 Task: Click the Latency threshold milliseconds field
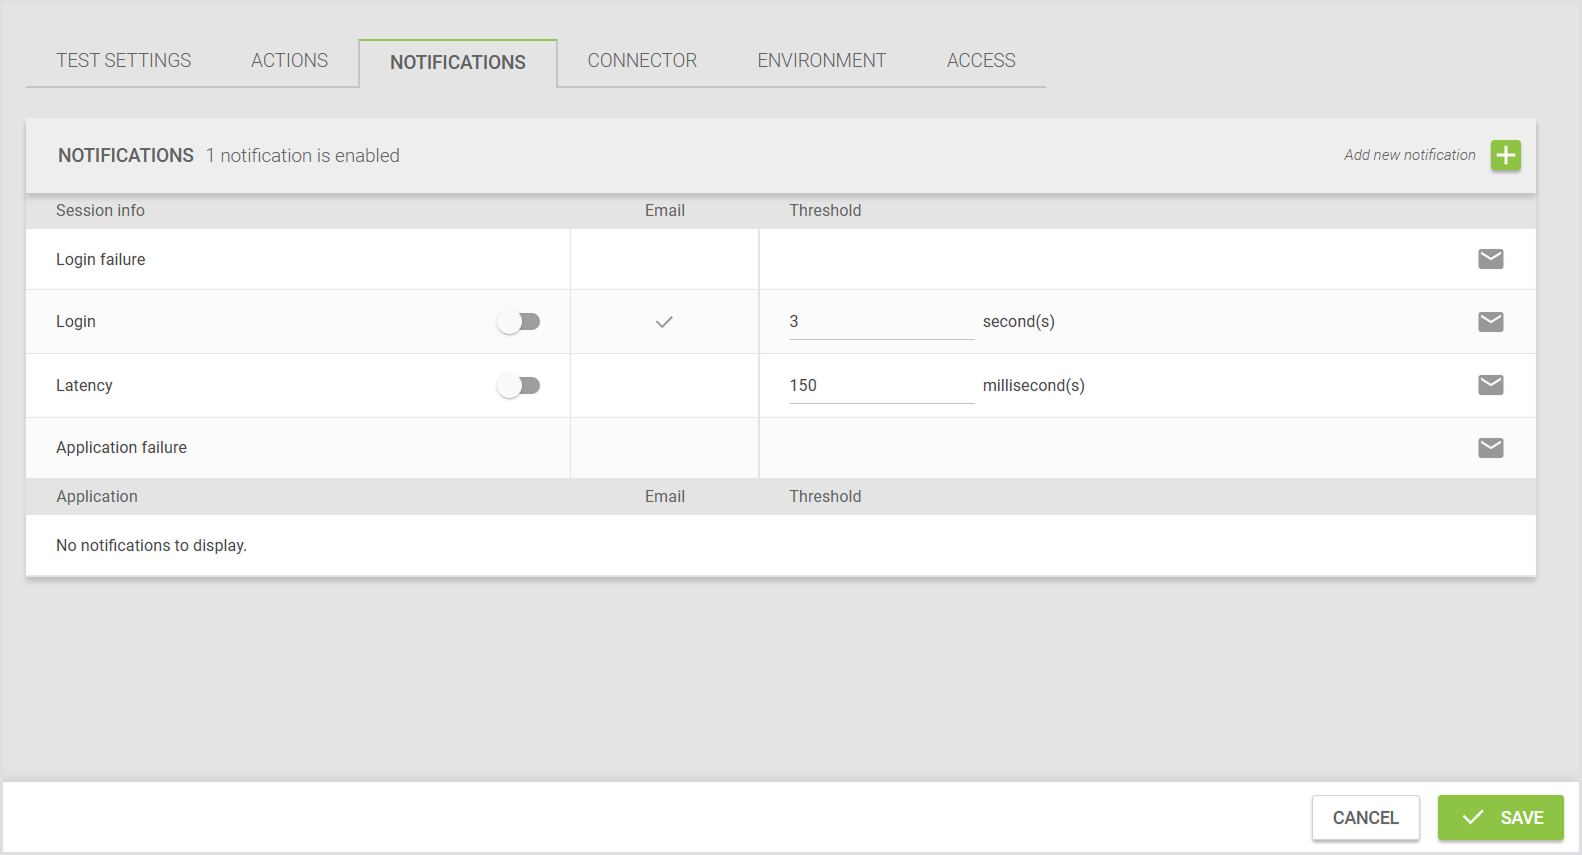(x=880, y=386)
